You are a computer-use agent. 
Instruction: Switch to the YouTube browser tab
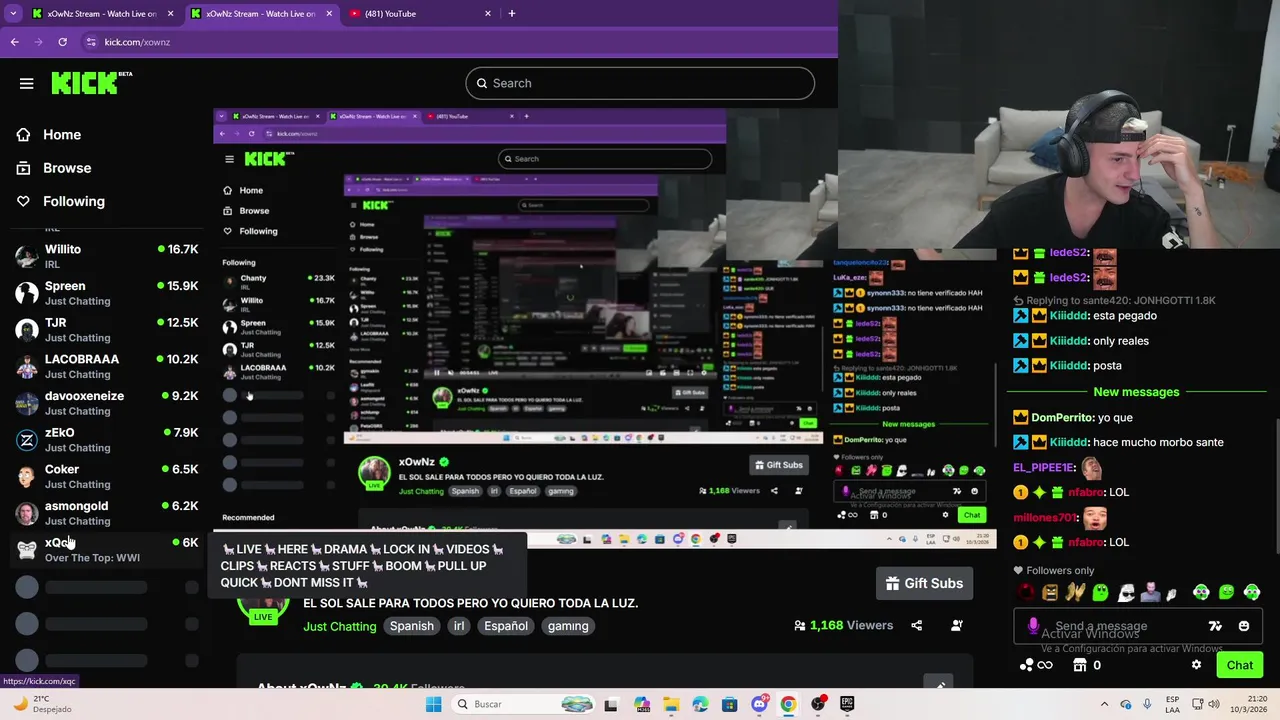coord(420,14)
